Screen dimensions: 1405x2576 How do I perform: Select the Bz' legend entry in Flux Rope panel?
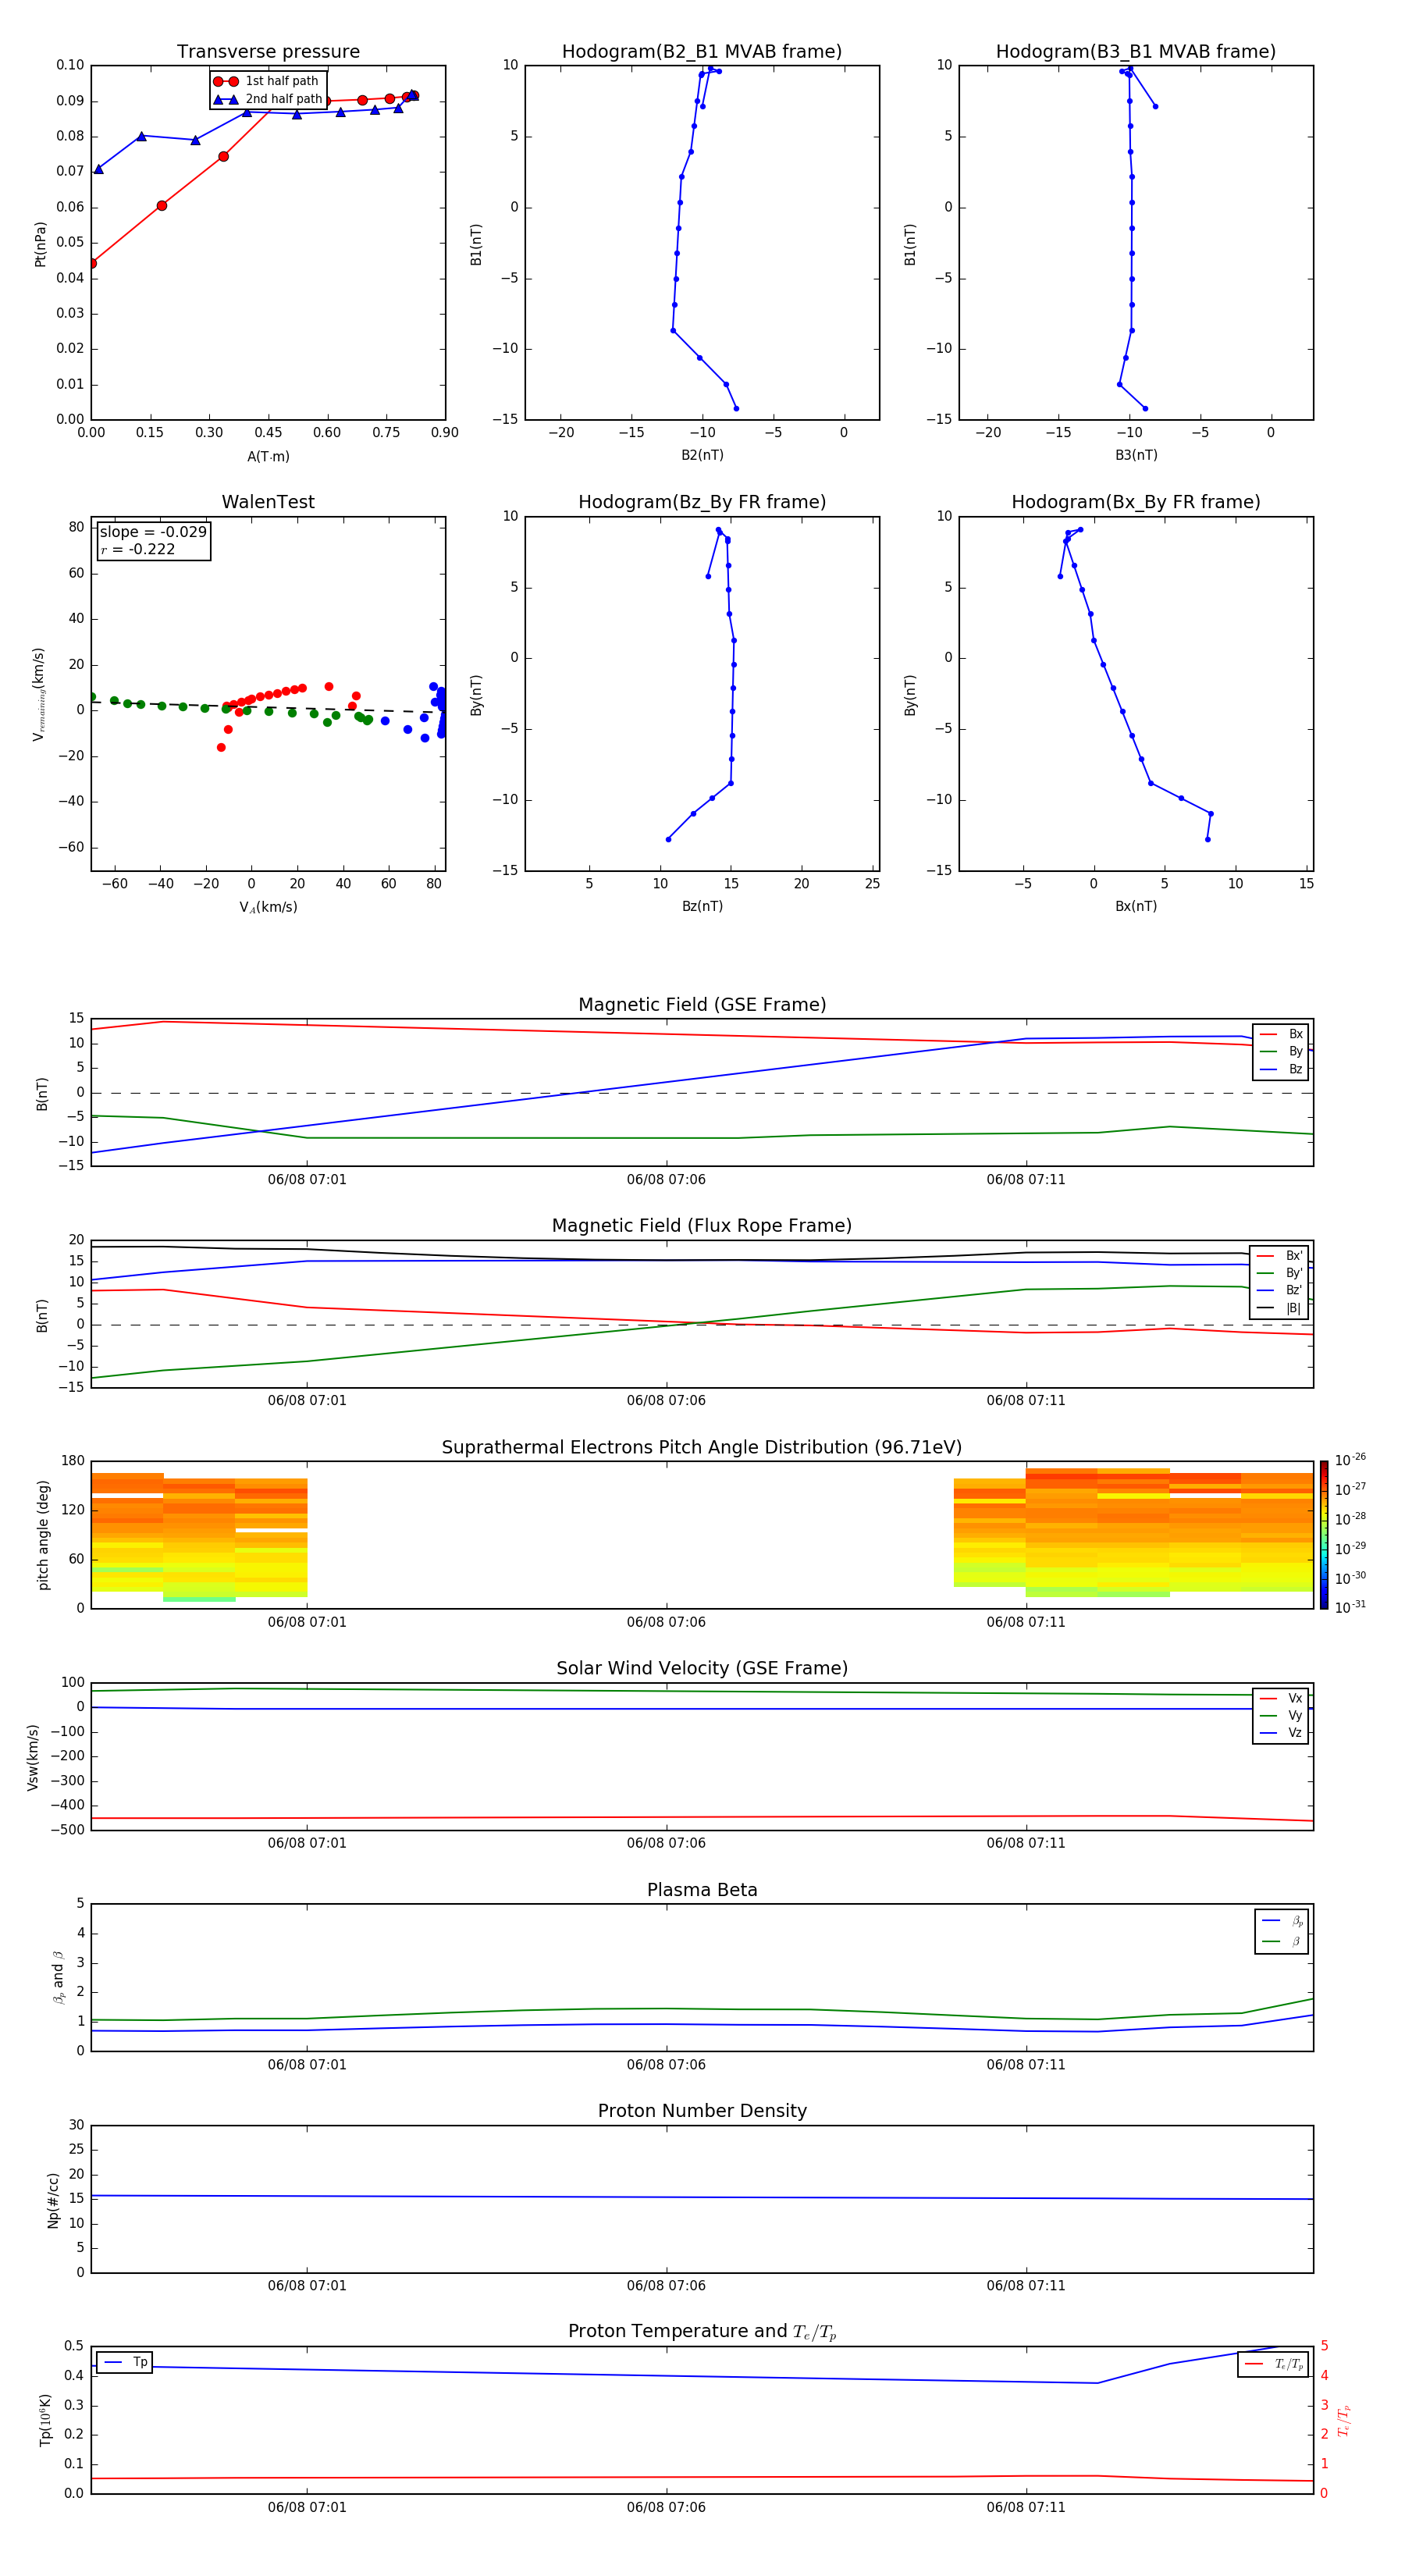(1281, 1290)
